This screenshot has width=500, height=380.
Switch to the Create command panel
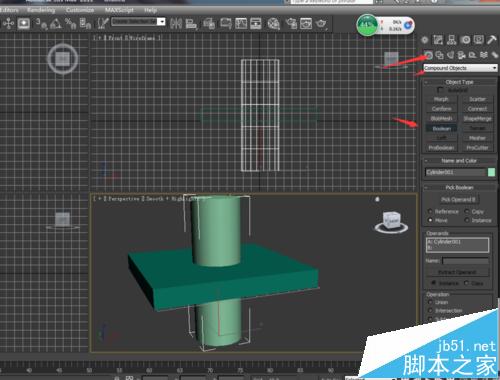(x=425, y=40)
